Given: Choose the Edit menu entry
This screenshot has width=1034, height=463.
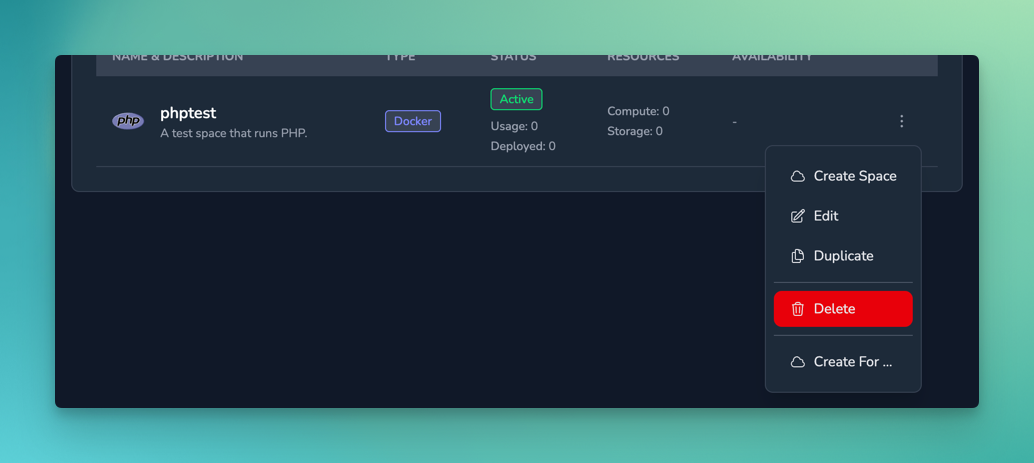Looking at the screenshot, I should point(825,216).
